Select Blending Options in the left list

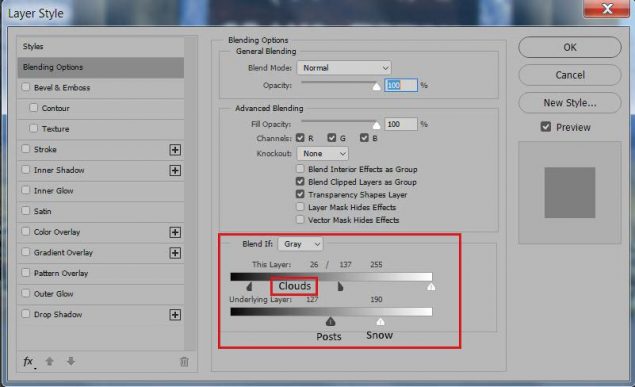pos(100,67)
